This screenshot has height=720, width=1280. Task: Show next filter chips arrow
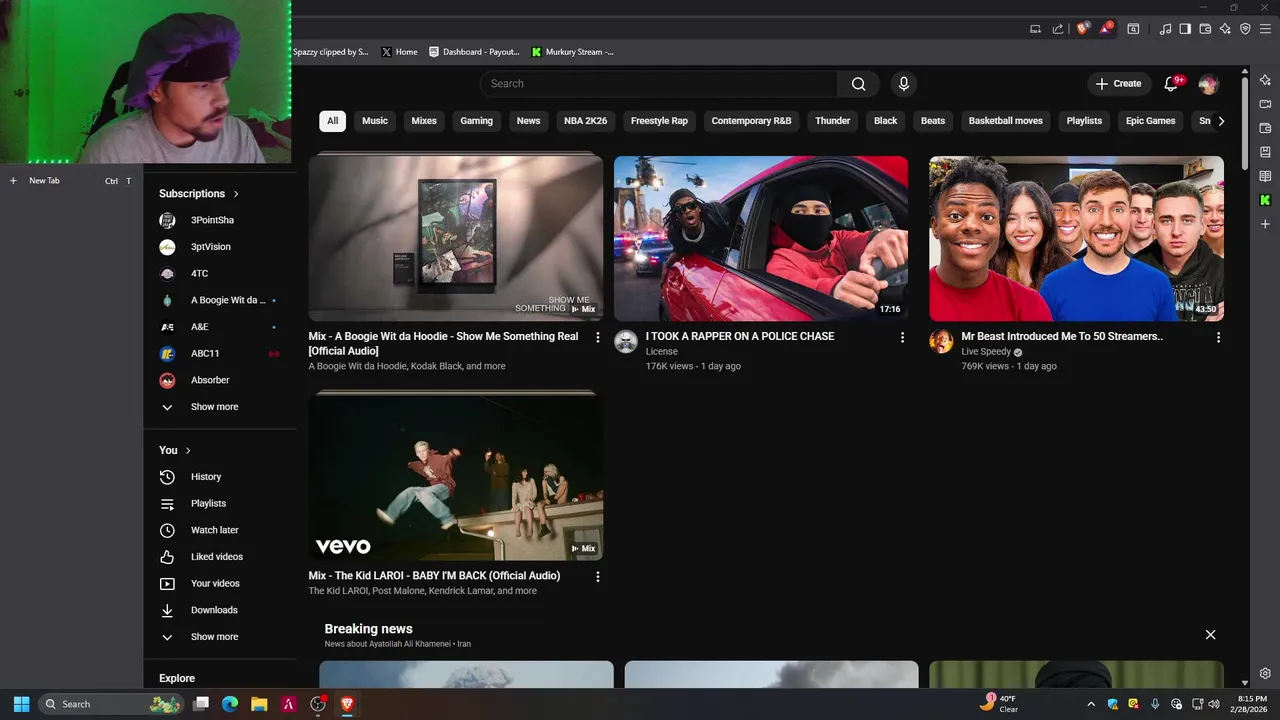[x=1220, y=121]
